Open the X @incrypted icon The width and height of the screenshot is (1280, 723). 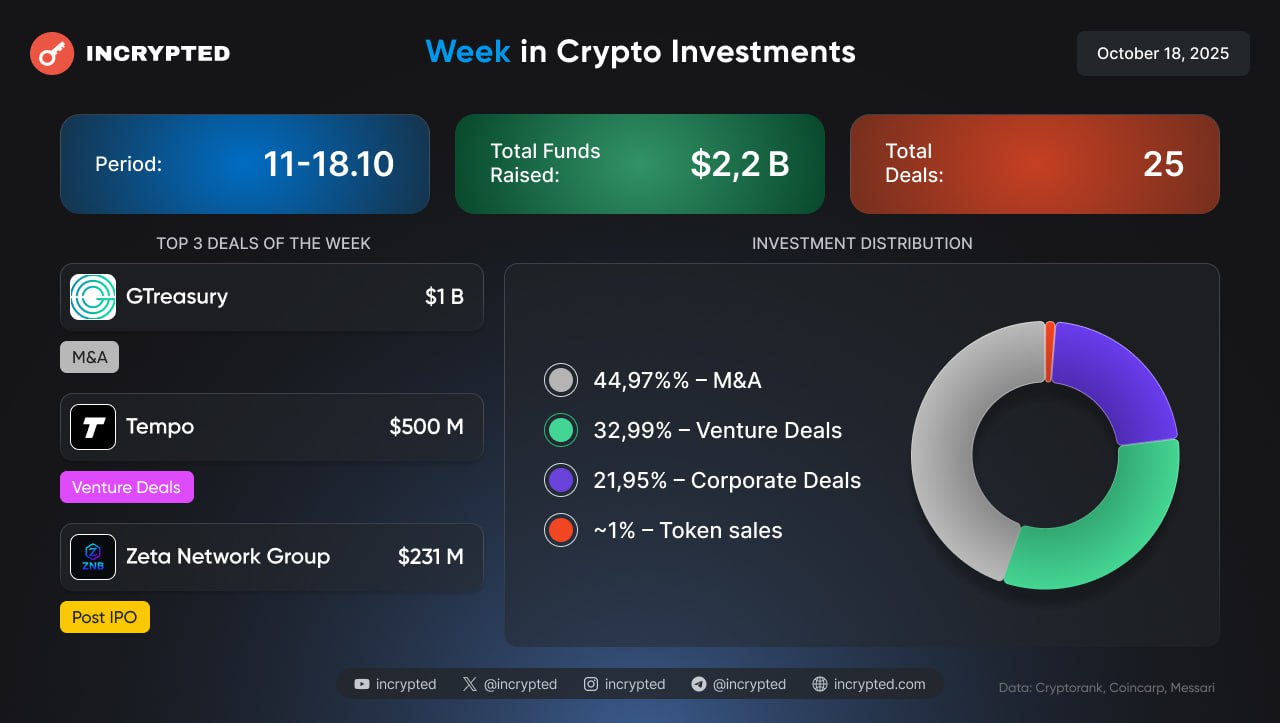(x=470, y=684)
